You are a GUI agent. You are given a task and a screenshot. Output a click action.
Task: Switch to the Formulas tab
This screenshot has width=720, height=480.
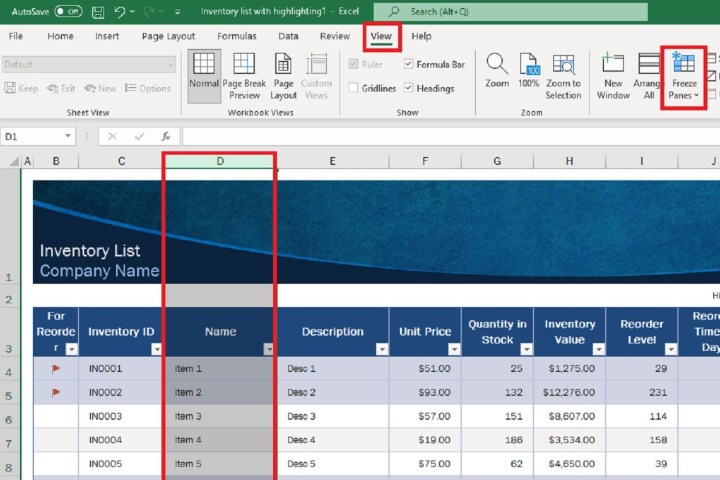click(x=237, y=36)
